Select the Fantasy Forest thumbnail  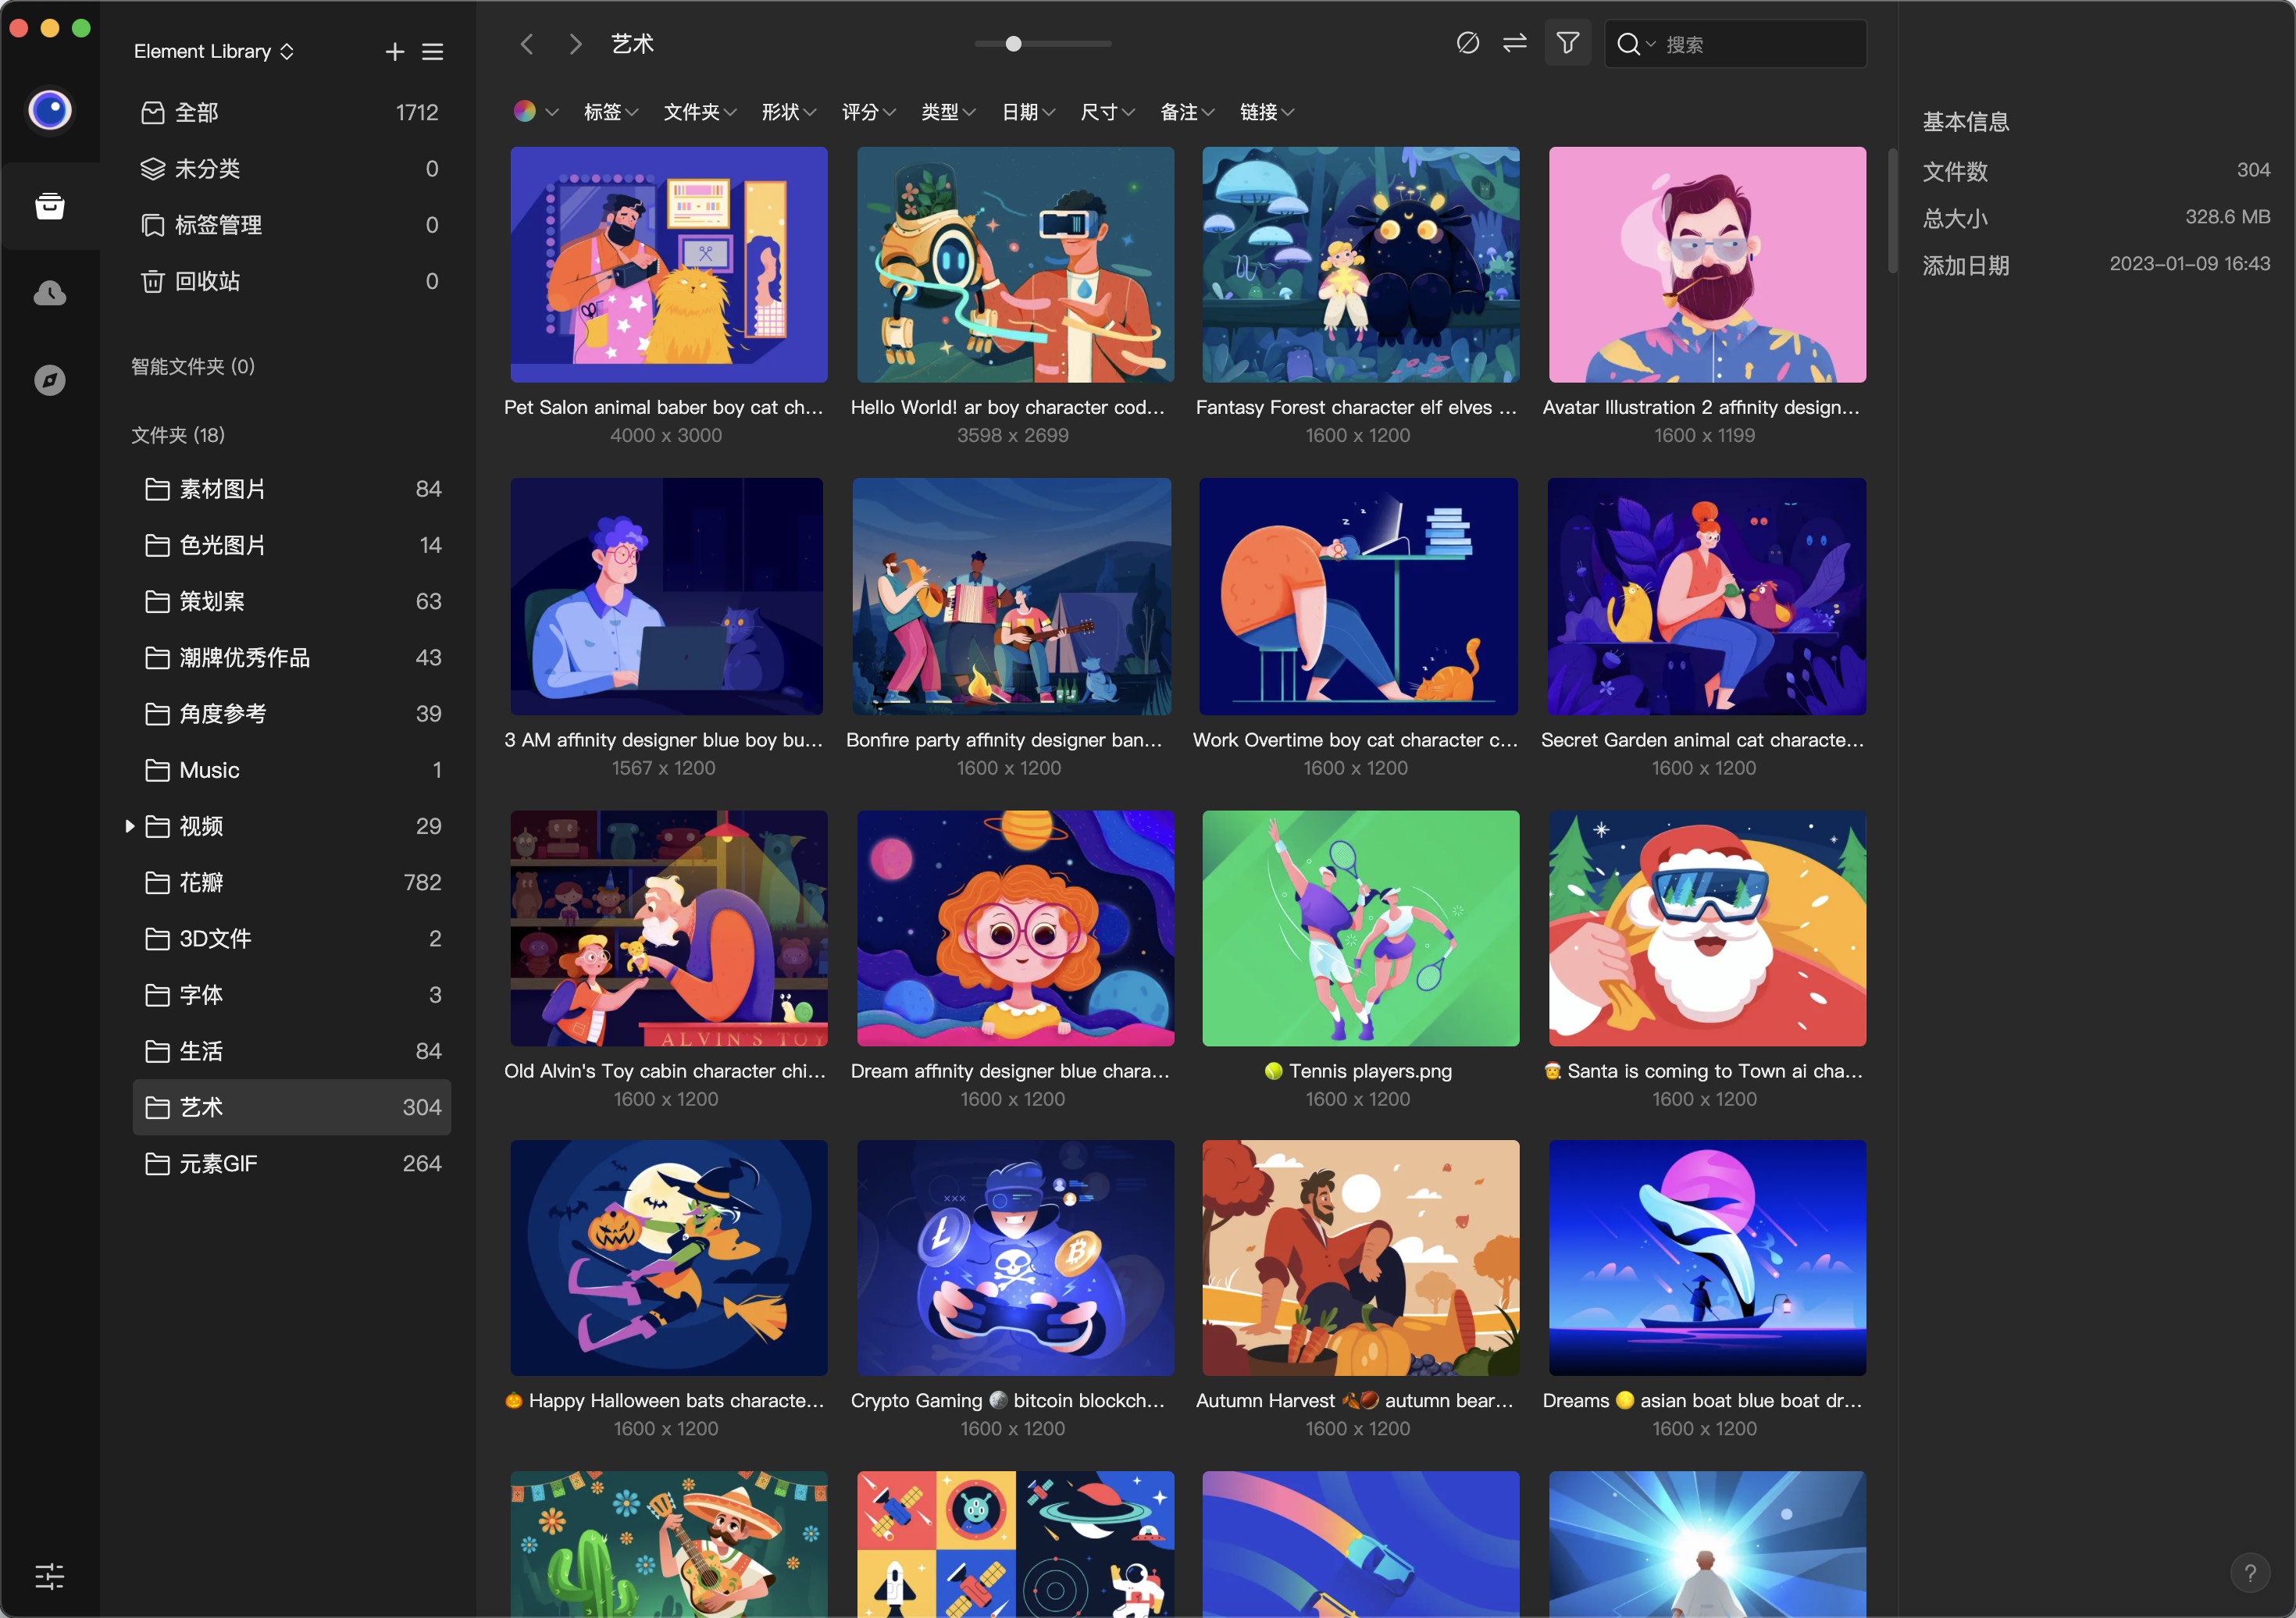1360,264
